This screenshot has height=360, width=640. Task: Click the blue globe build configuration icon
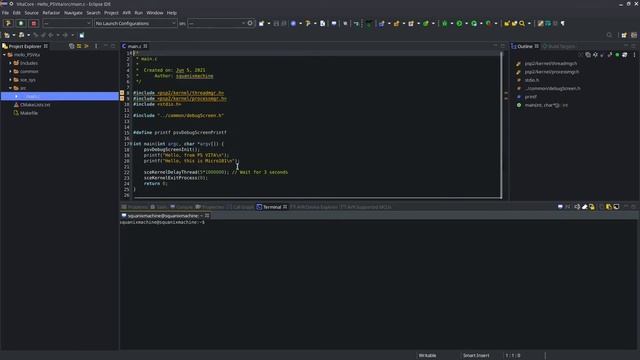tap(293, 23)
